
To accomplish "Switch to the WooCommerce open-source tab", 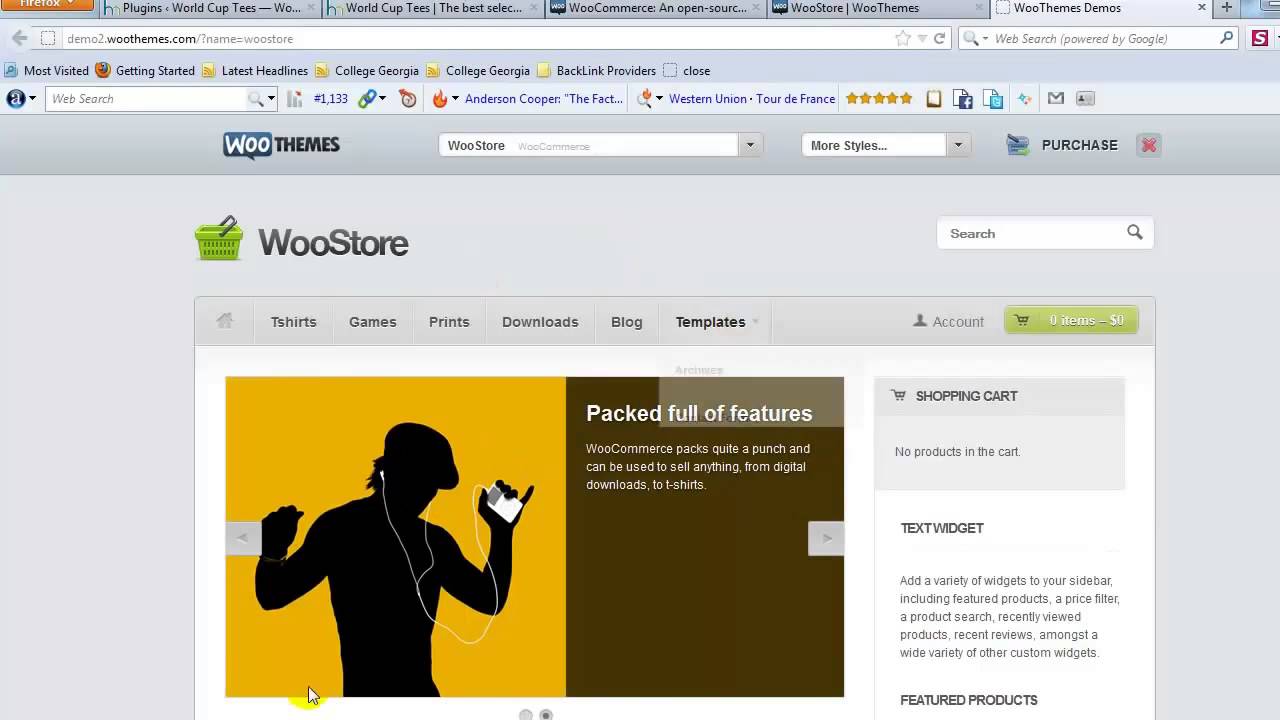I will click(x=657, y=8).
